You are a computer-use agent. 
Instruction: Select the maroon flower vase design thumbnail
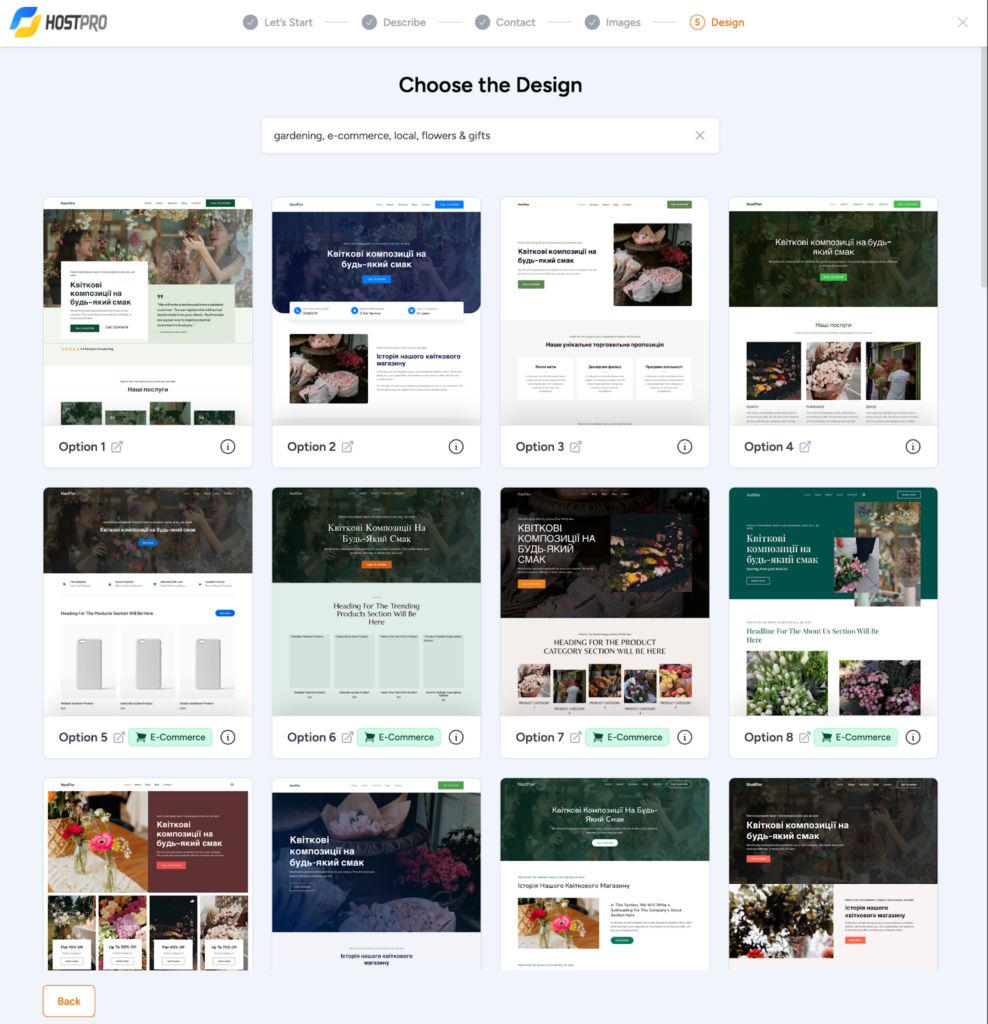coord(148,874)
